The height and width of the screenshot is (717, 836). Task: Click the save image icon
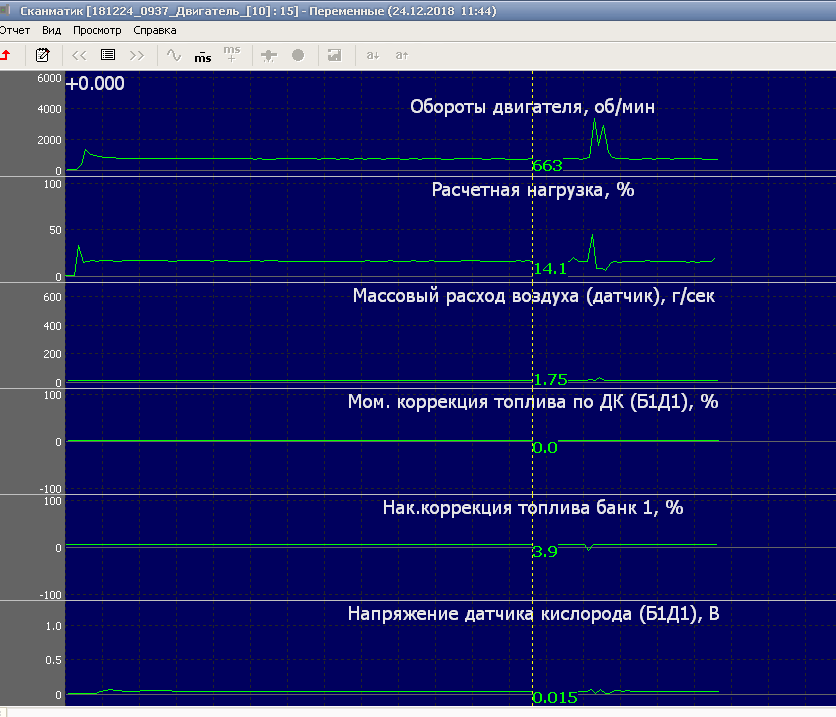(x=335, y=54)
